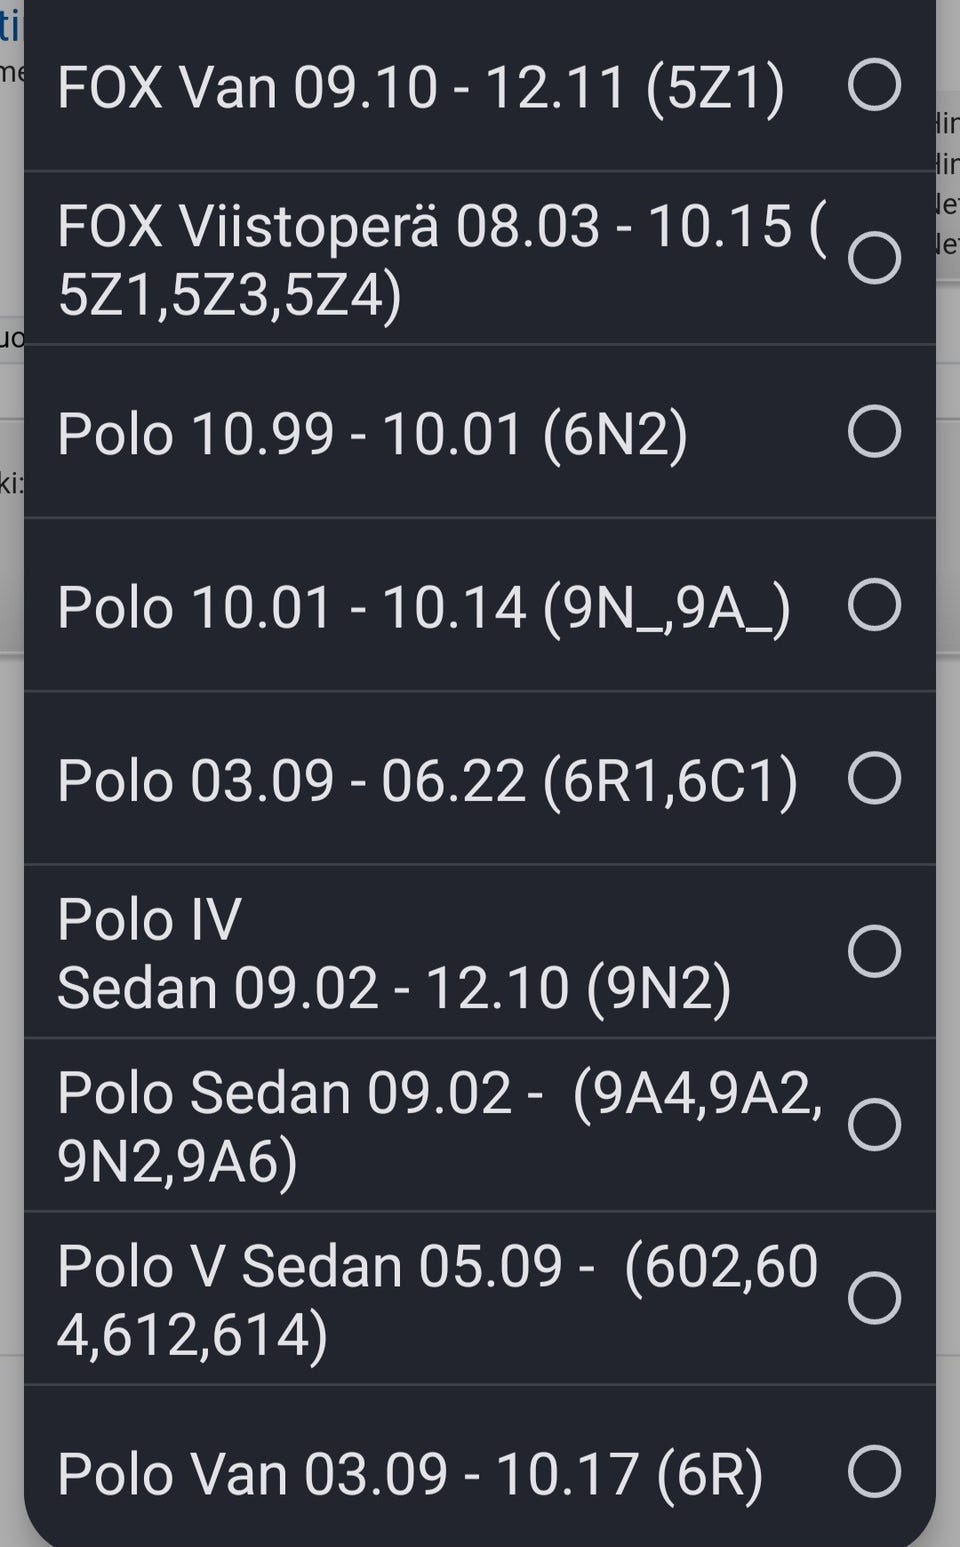This screenshot has width=960, height=1547.
Task: Activate the Polo V Sedan 05.09 radio circle
Action: click(x=874, y=1298)
